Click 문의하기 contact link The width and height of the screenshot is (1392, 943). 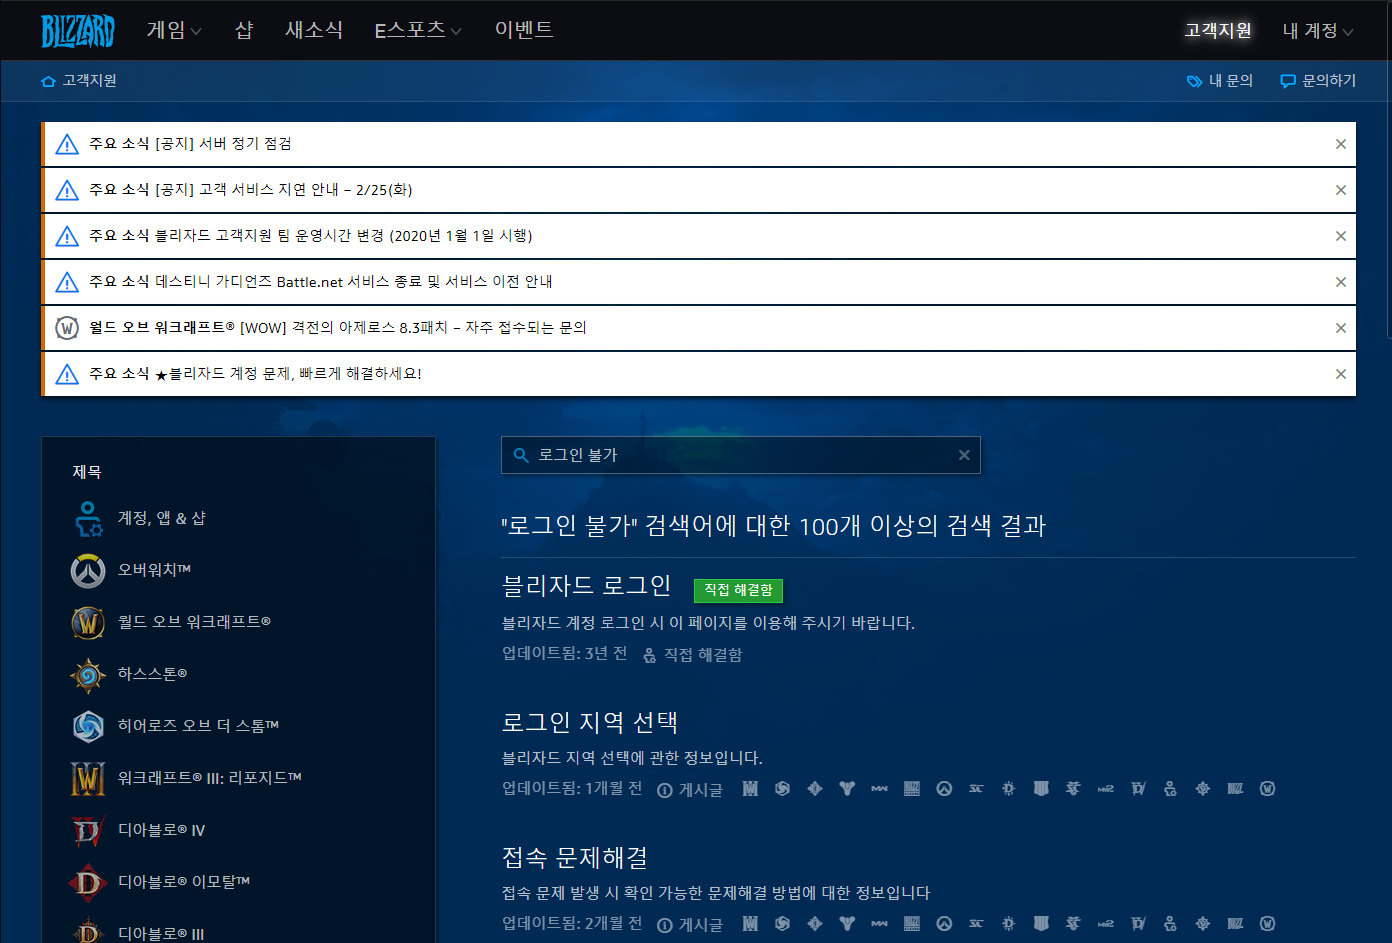coord(1318,81)
